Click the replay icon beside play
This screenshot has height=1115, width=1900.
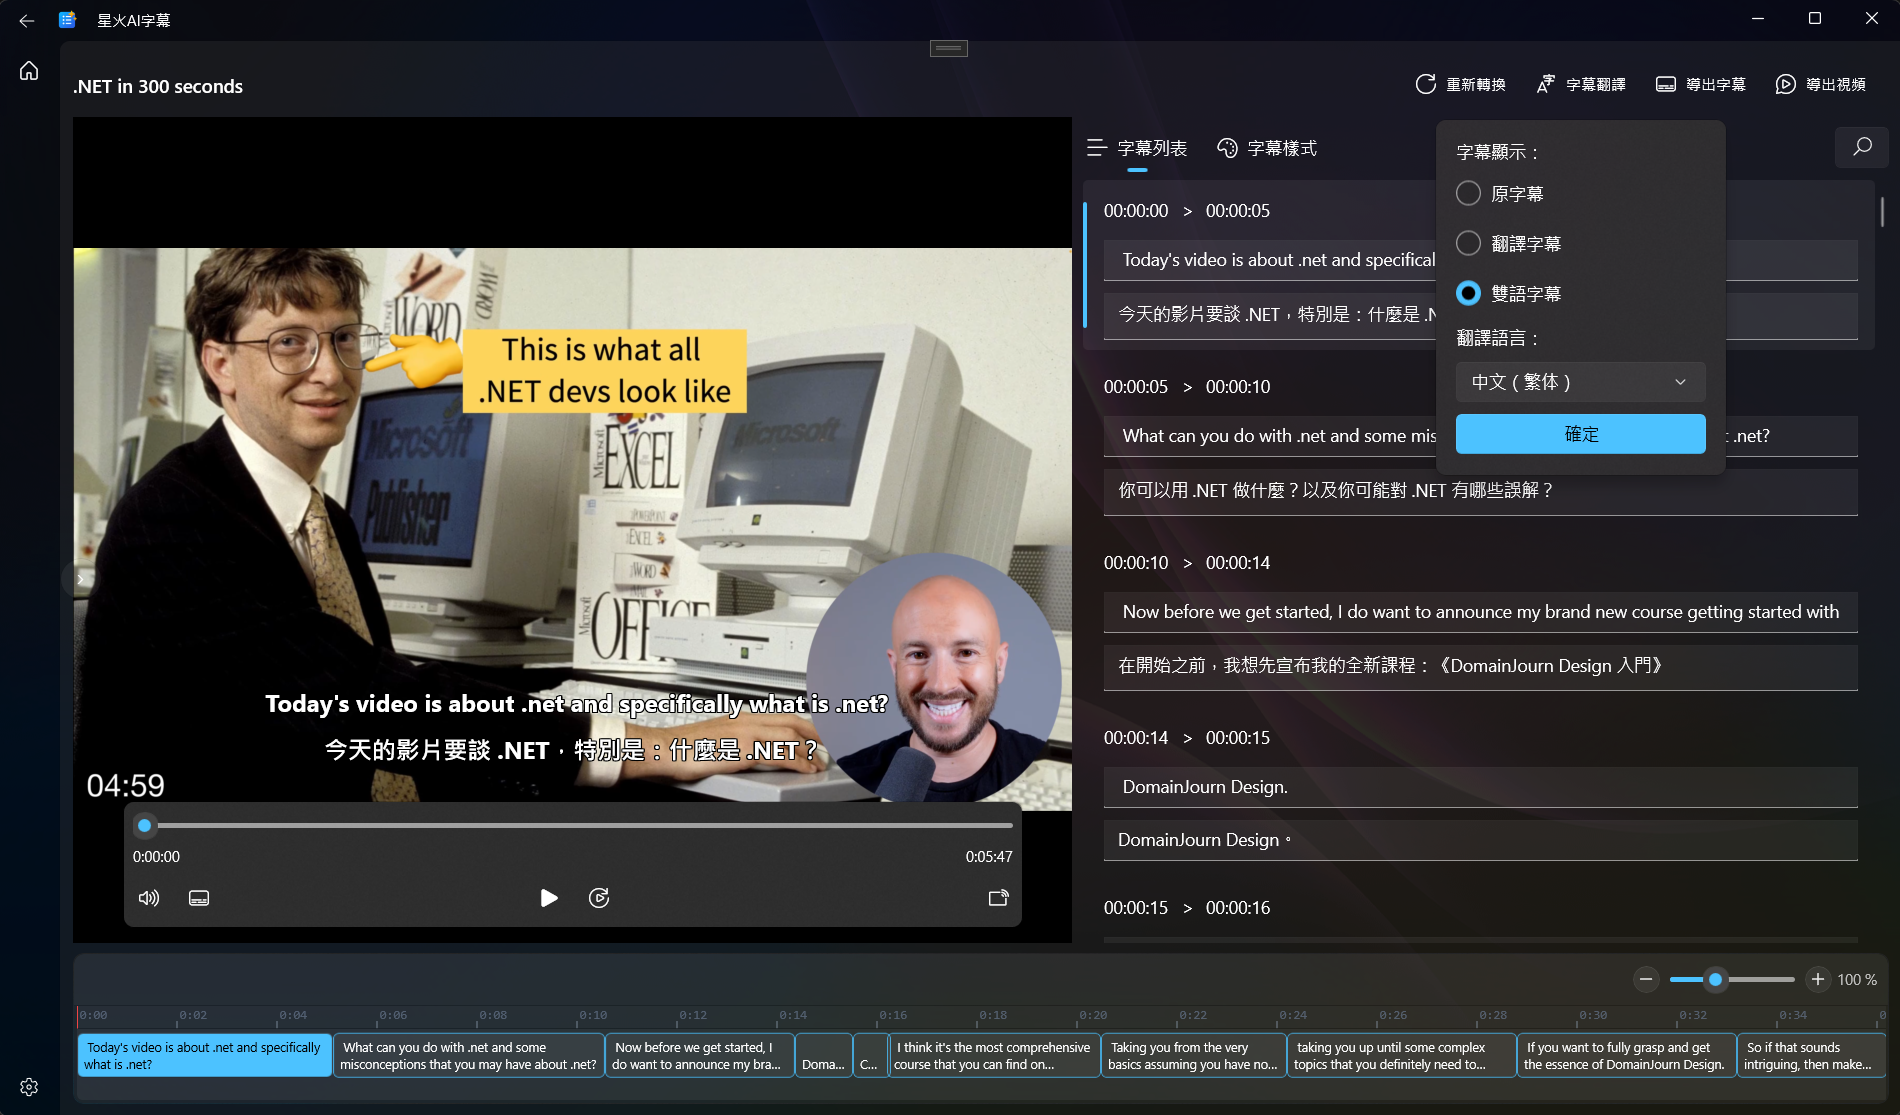[599, 898]
